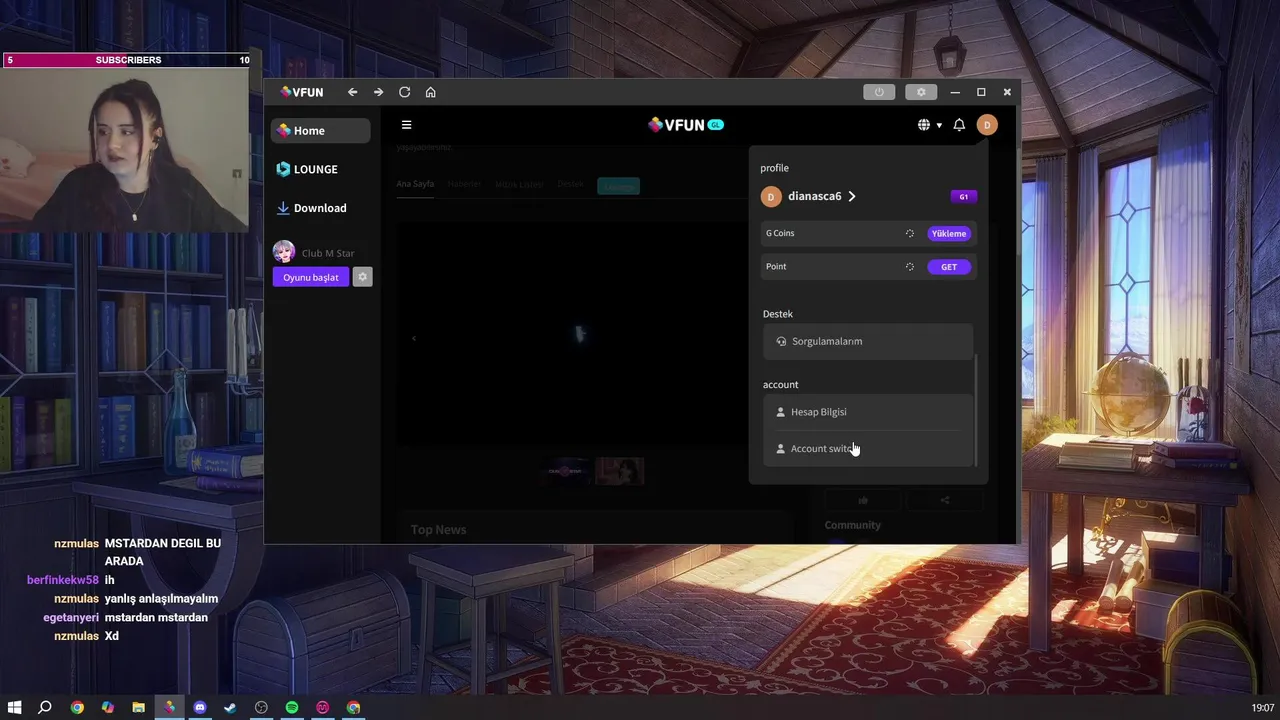The height and width of the screenshot is (720, 1280).
Task: Open notifications bell
Action: (959, 125)
